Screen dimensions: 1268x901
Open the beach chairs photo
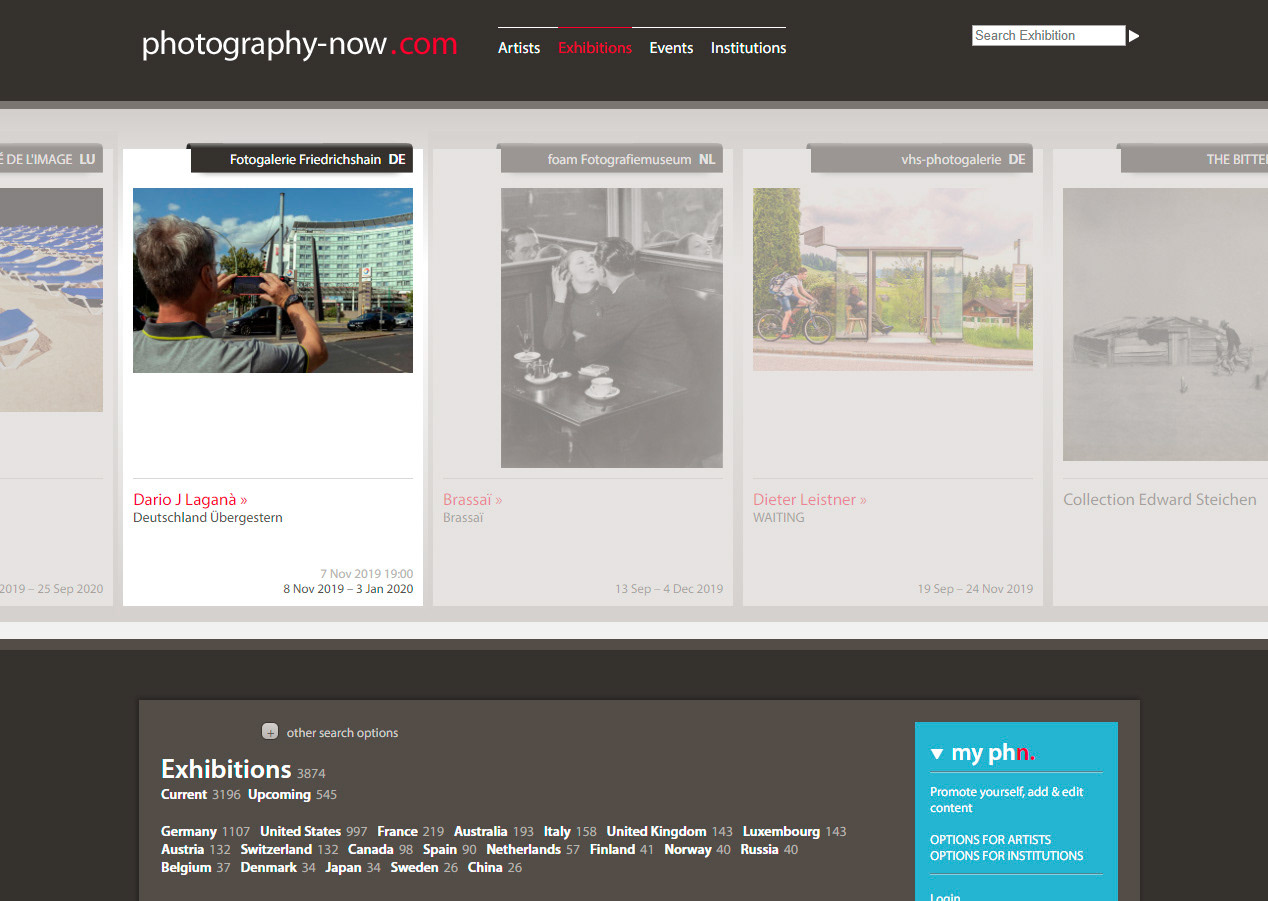51,300
